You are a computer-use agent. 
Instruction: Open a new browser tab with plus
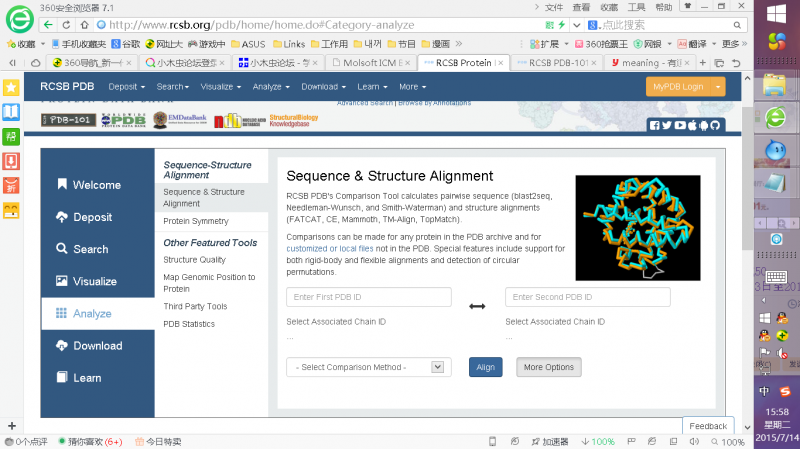(x=703, y=63)
